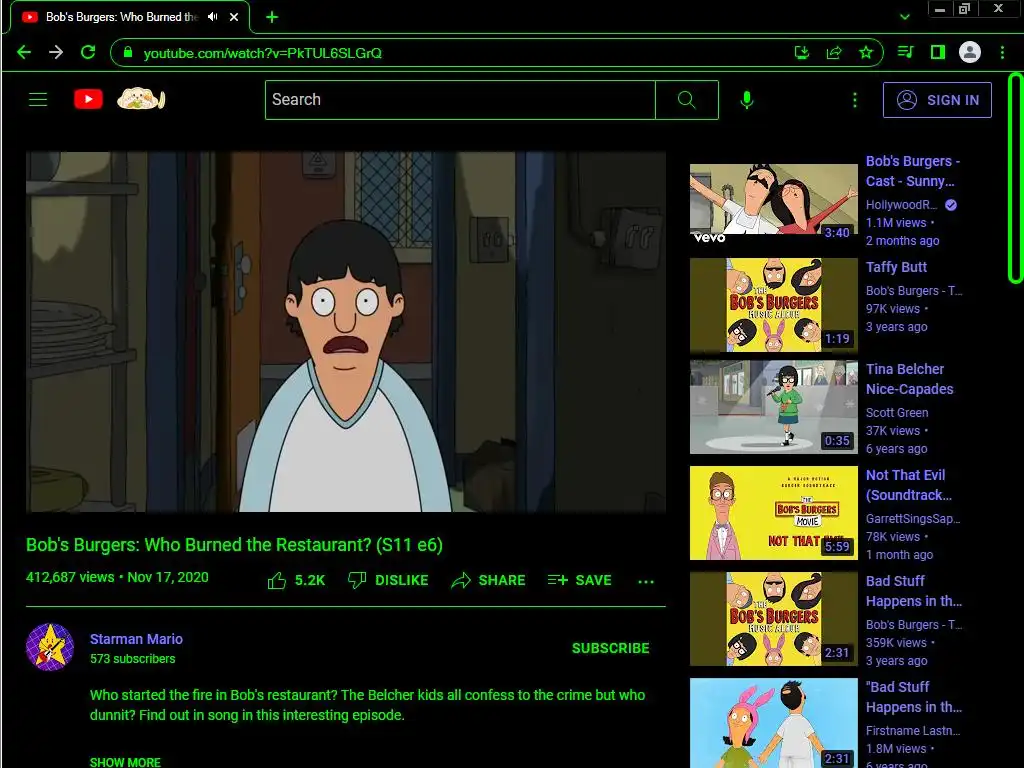Click Tina Belcher Nice-Capades title
The width and height of the screenshot is (1024, 768).
pos(910,379)
